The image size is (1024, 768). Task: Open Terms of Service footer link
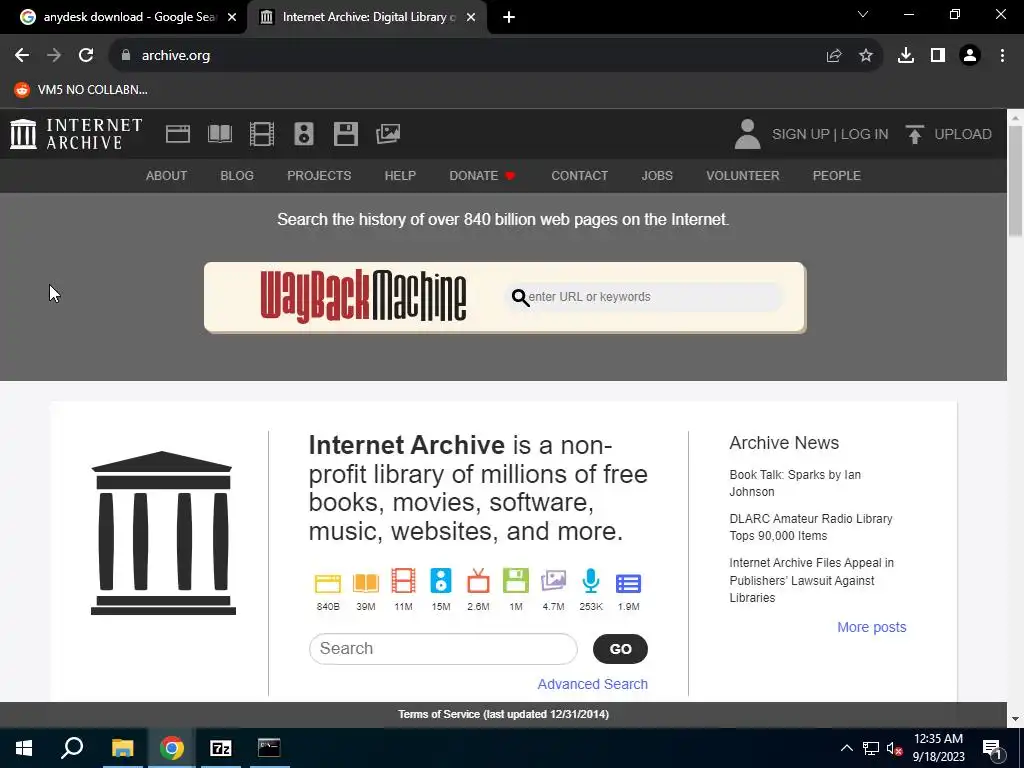click(504, 714)
